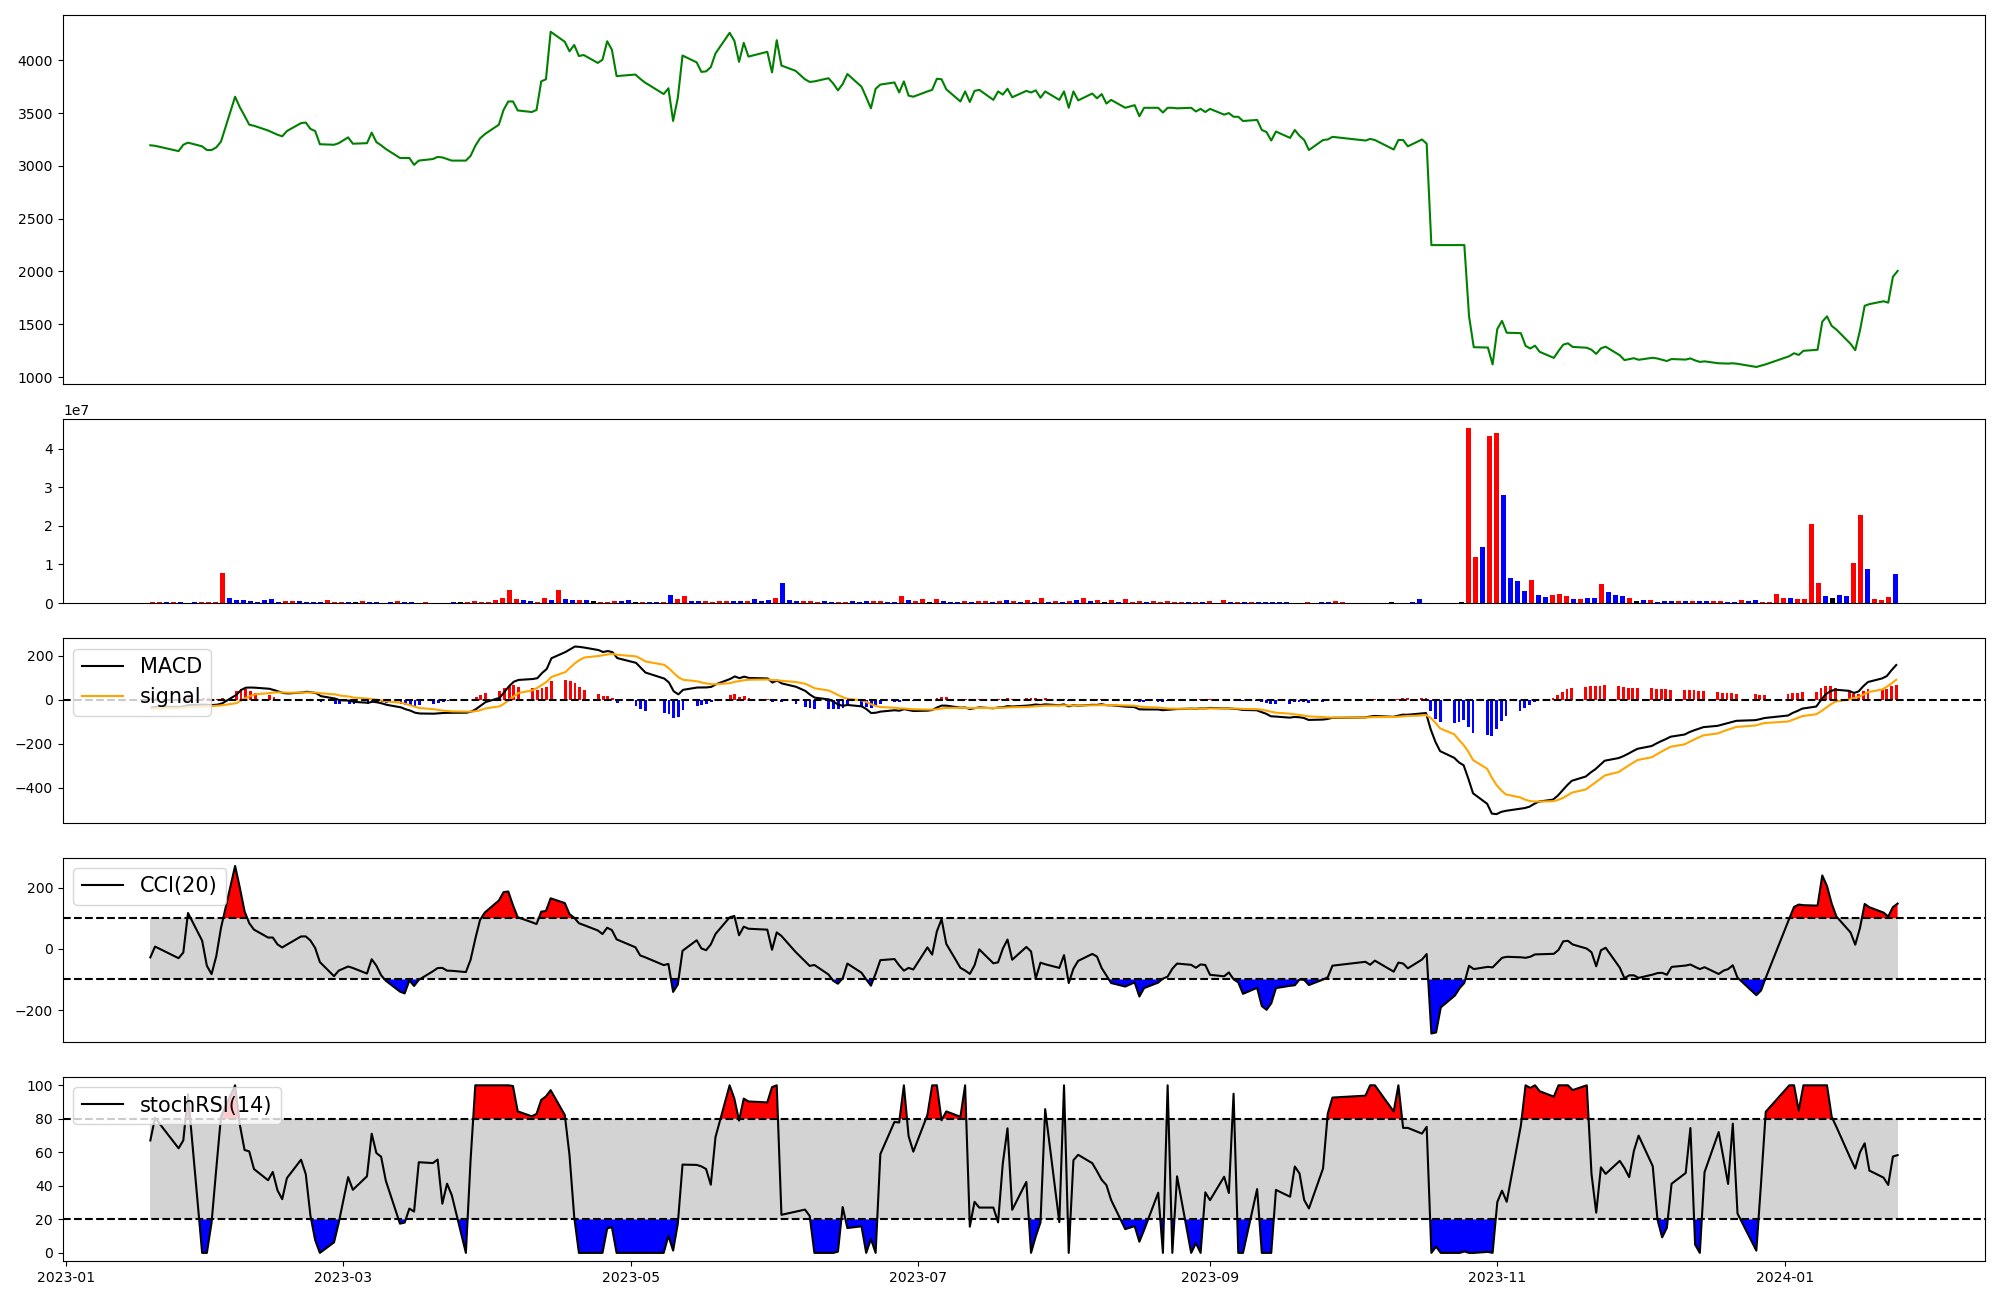
Task: Click the 2023-09 date tick label
Action: (x=1210, y=1277)
